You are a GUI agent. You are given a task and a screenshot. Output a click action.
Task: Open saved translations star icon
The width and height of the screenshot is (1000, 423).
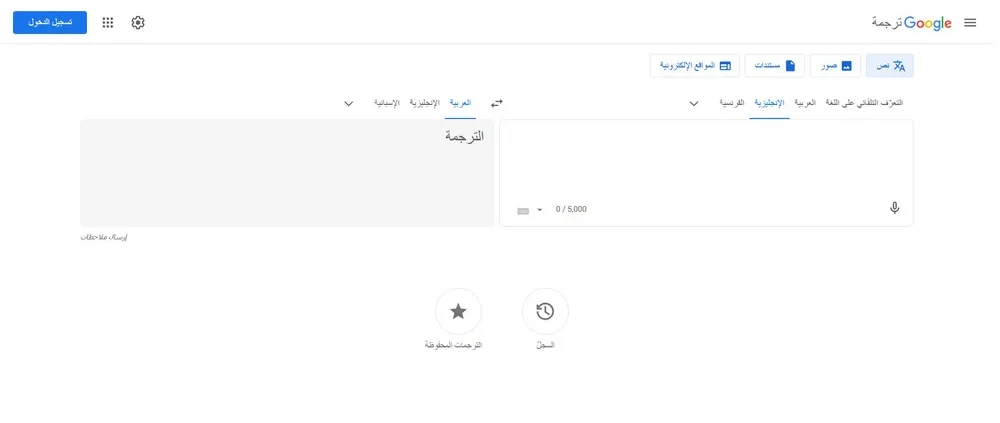[458, 312]
